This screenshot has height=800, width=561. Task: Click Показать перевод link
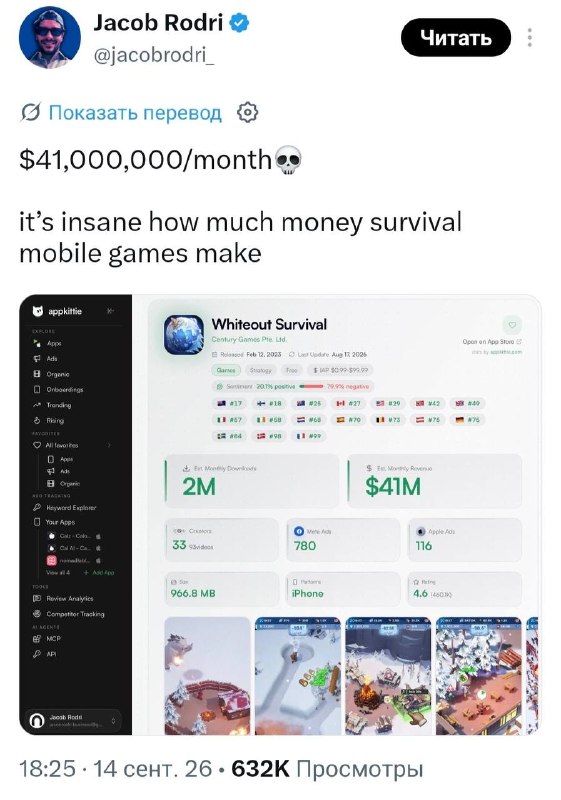pyautogui.click(x=135, y=113)
